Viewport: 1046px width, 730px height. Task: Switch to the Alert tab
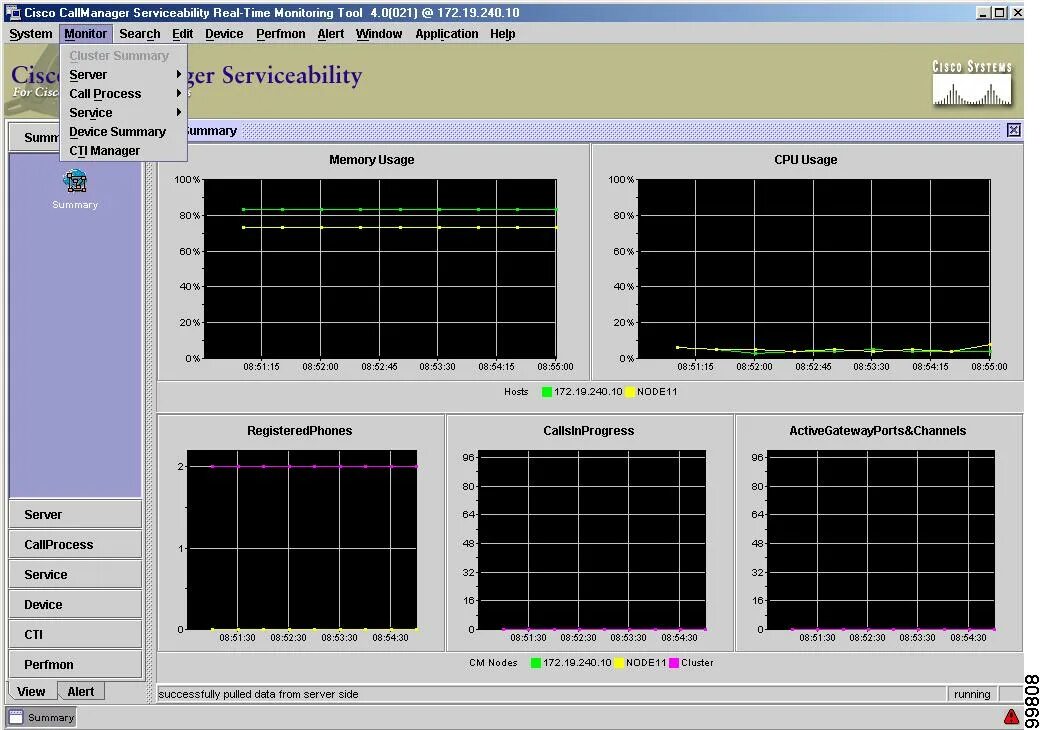(x=81, y=692)
